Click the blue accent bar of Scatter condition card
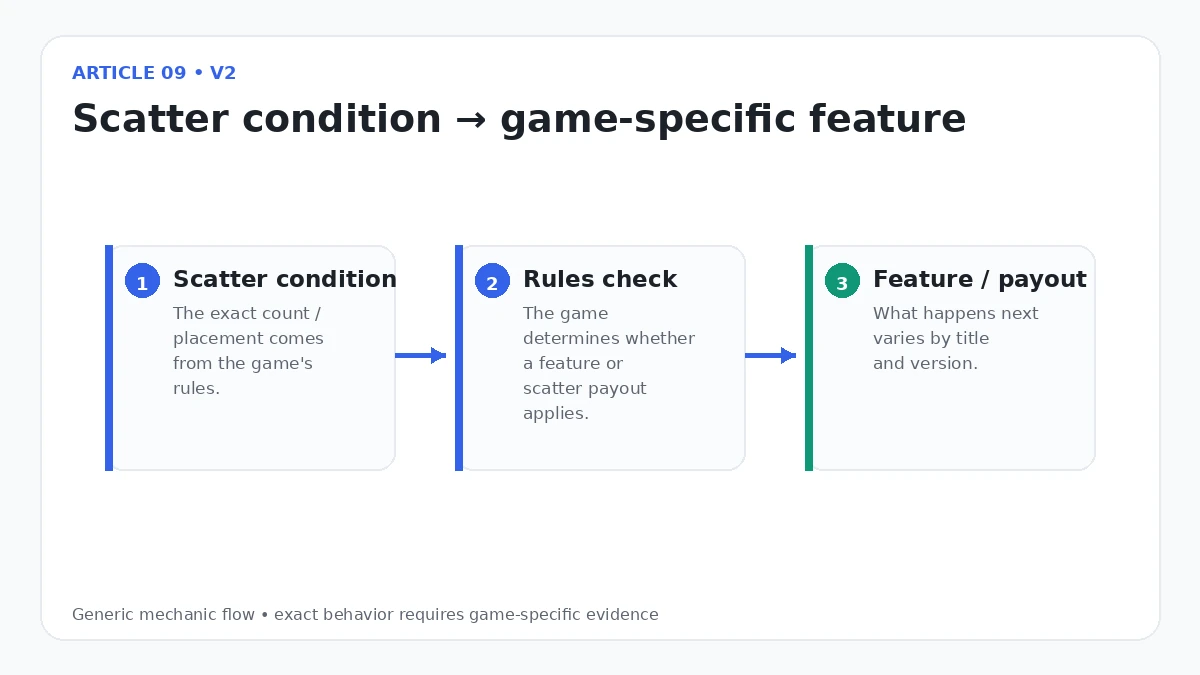 [109, 357]
